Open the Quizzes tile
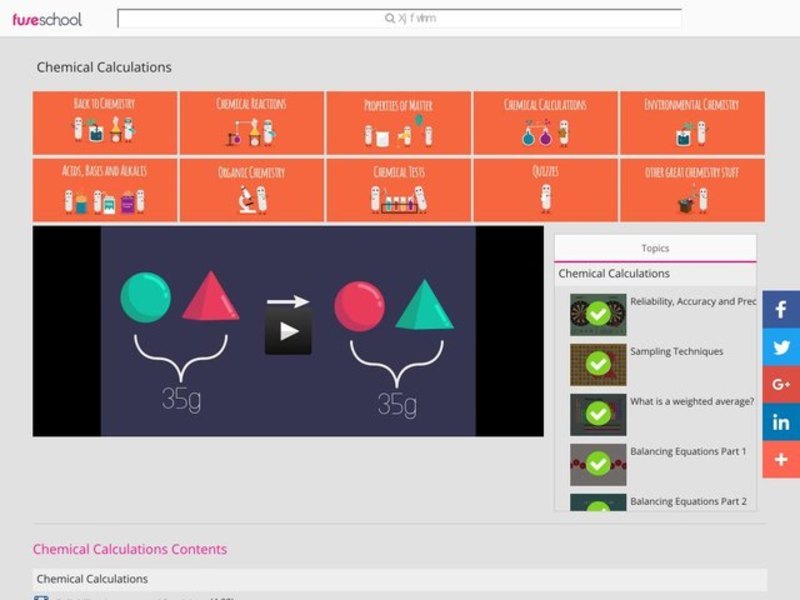 click(545, 189)
